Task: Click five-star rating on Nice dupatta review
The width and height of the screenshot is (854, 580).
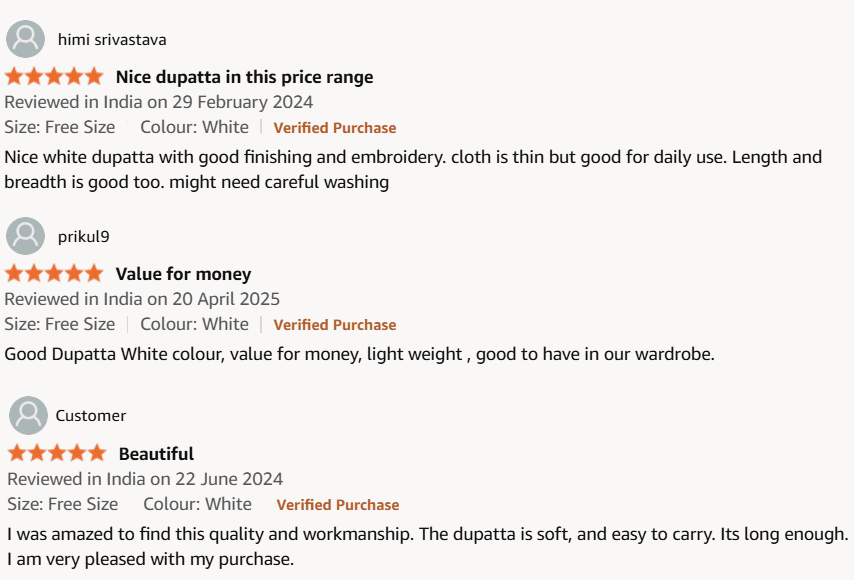Action: [54, 76]
